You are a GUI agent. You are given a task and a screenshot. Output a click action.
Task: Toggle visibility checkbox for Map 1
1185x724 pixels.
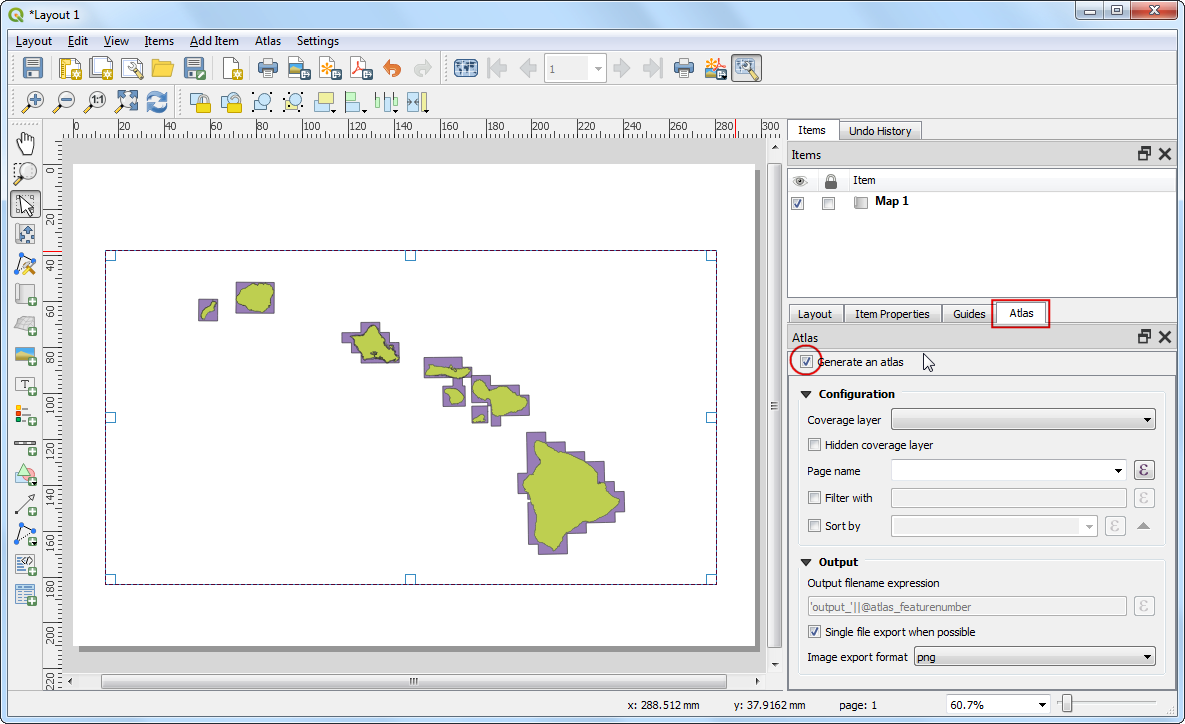pyautogui.click(x=798, y=203)
